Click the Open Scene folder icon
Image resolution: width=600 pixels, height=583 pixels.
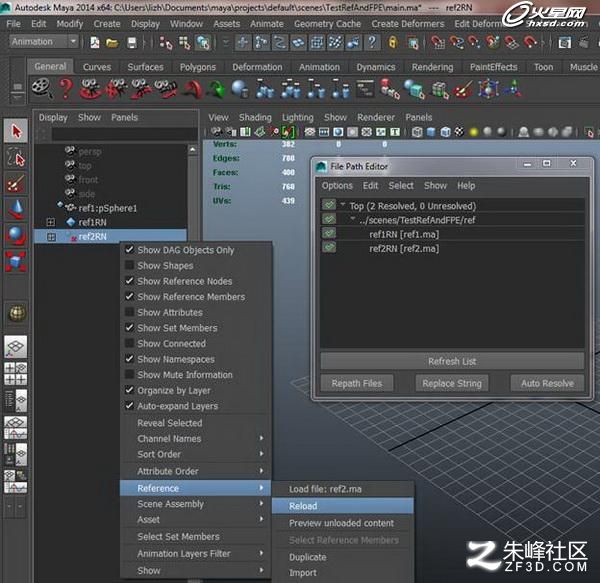click(112, 42)
